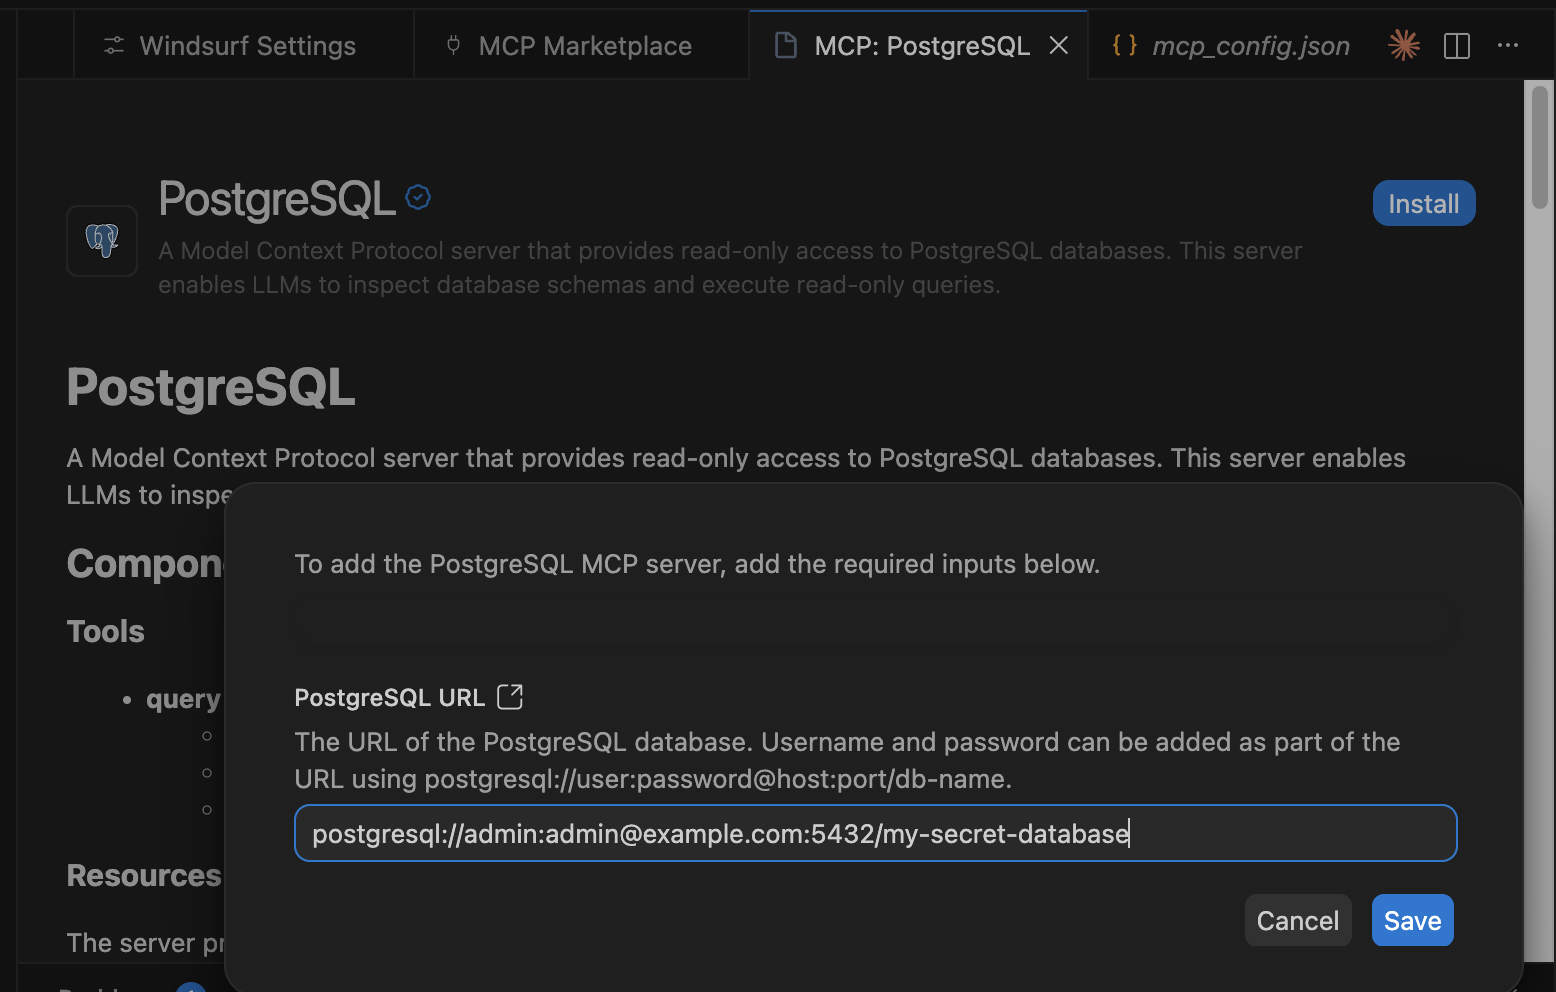This screenshot has height=992, width=1556.
Task: Click the PostgreSQL elephant logo
Action: pos(102,240)
